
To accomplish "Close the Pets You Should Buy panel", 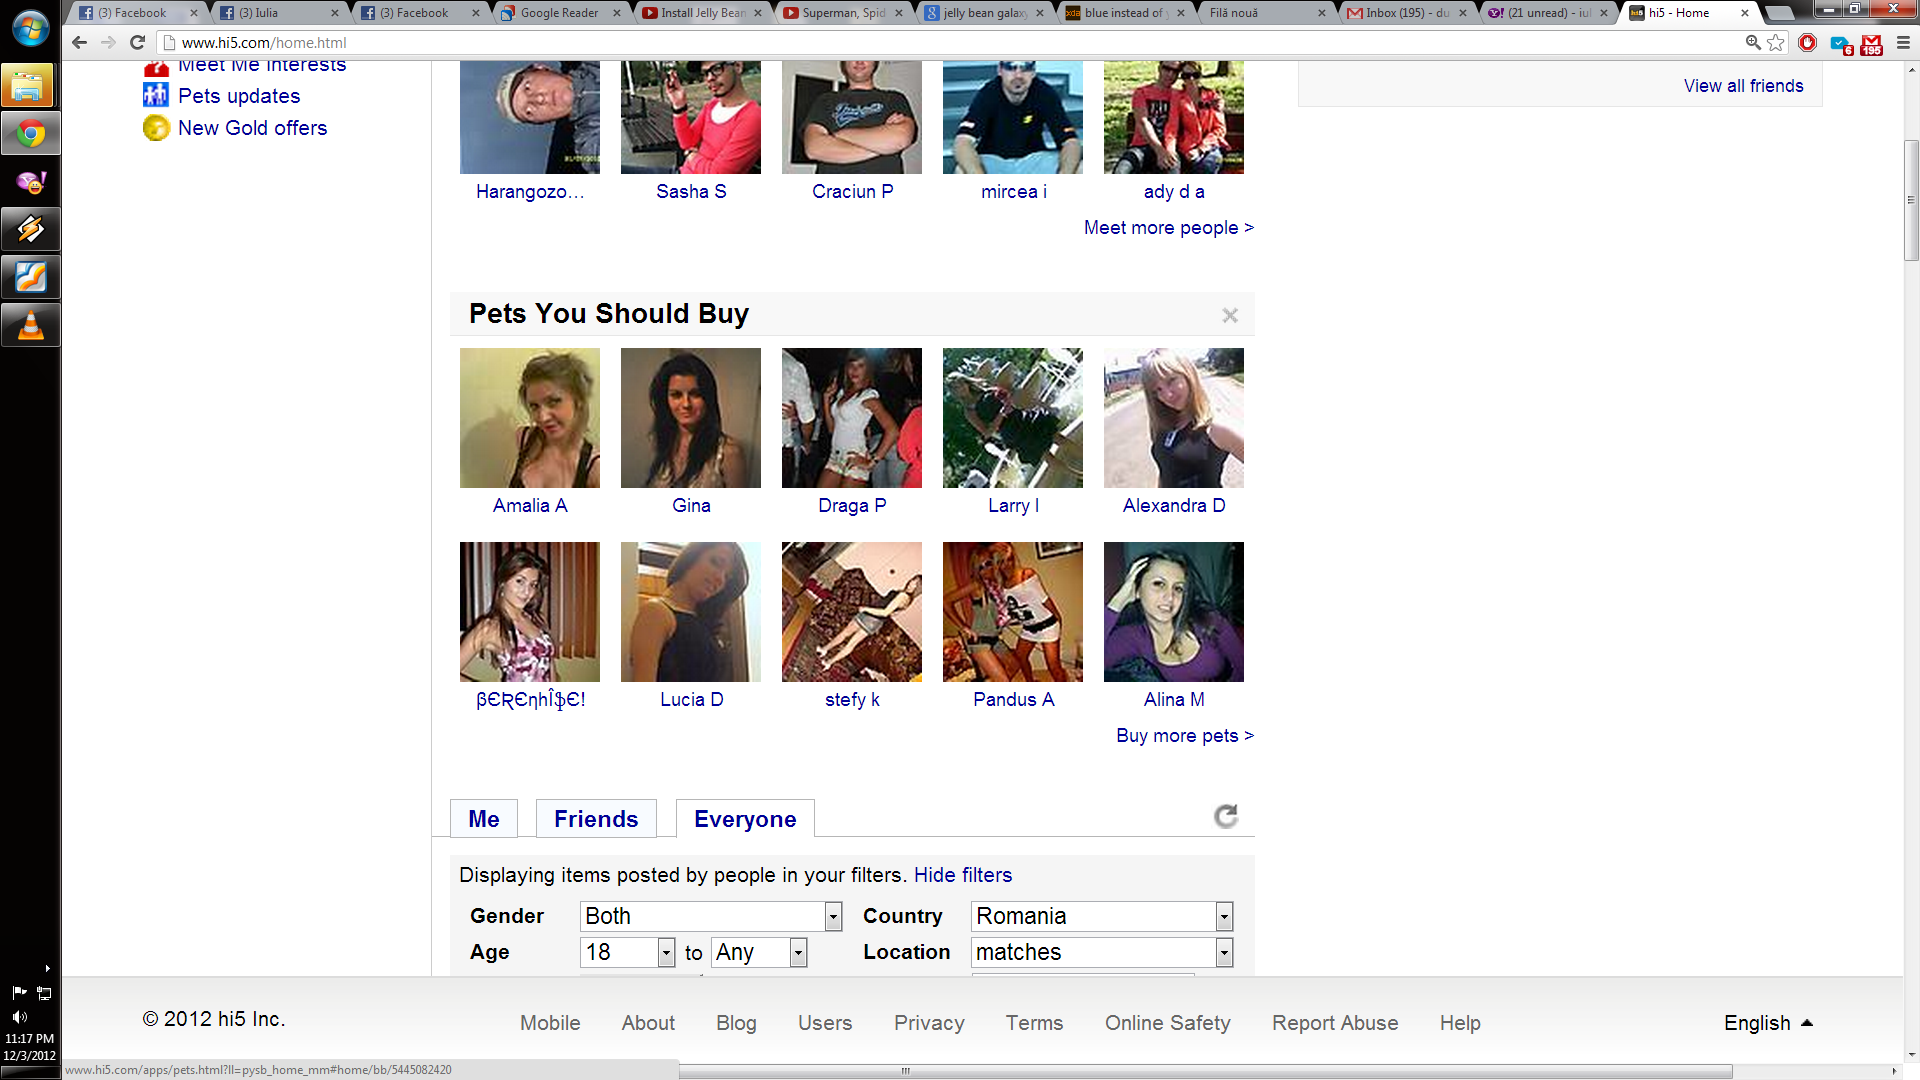I will click(1230, 316).
